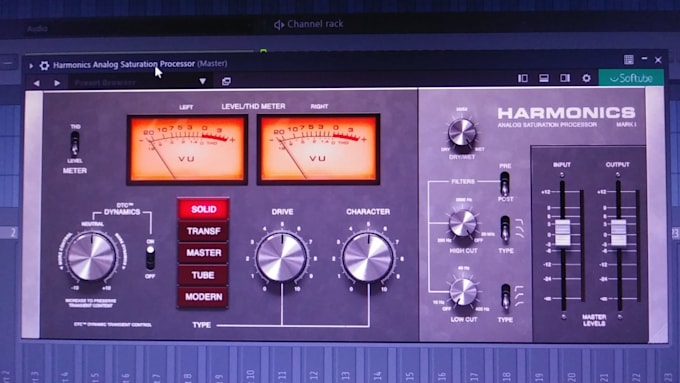This screenshot has width=680, height=383.
Task: Click the CHARACTER knob
Action: click(x=368, y=257)
